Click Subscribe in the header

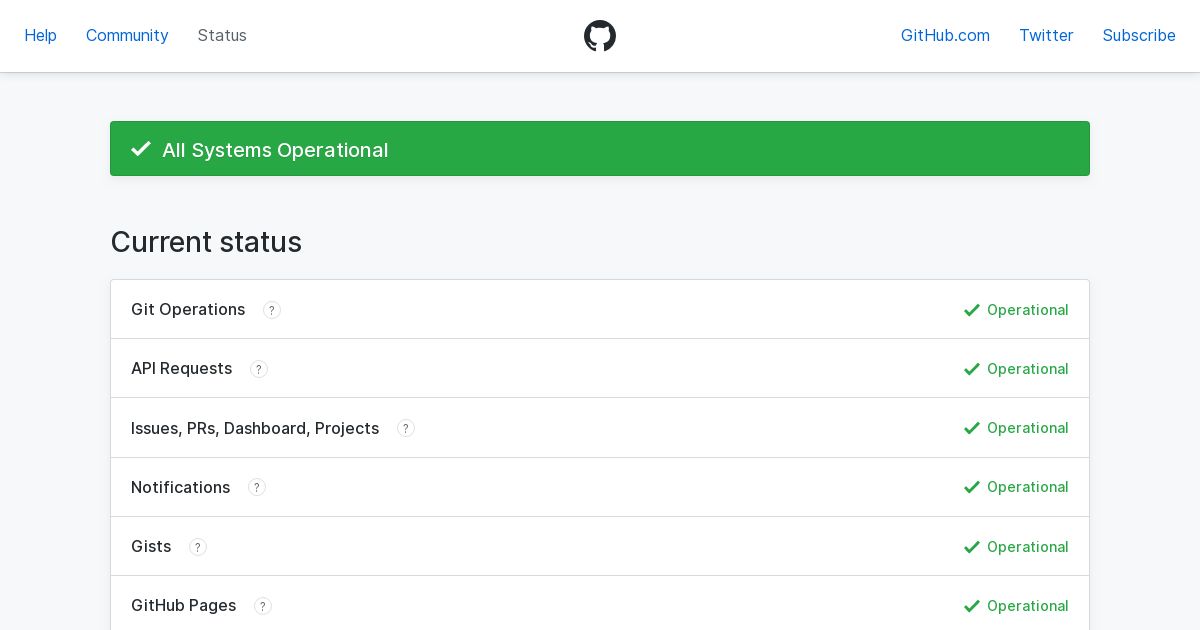click(x=1139, y=35)
